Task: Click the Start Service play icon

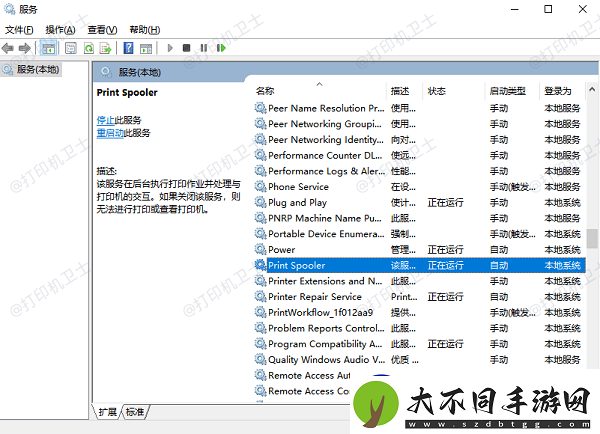Action: pyautogui.click(x=170, y=48)
